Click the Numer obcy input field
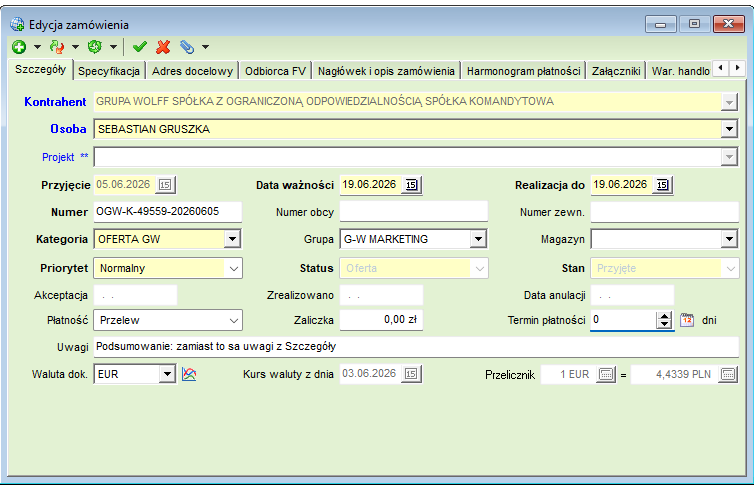This screenshot has width=754, height=485. point(414,211)
